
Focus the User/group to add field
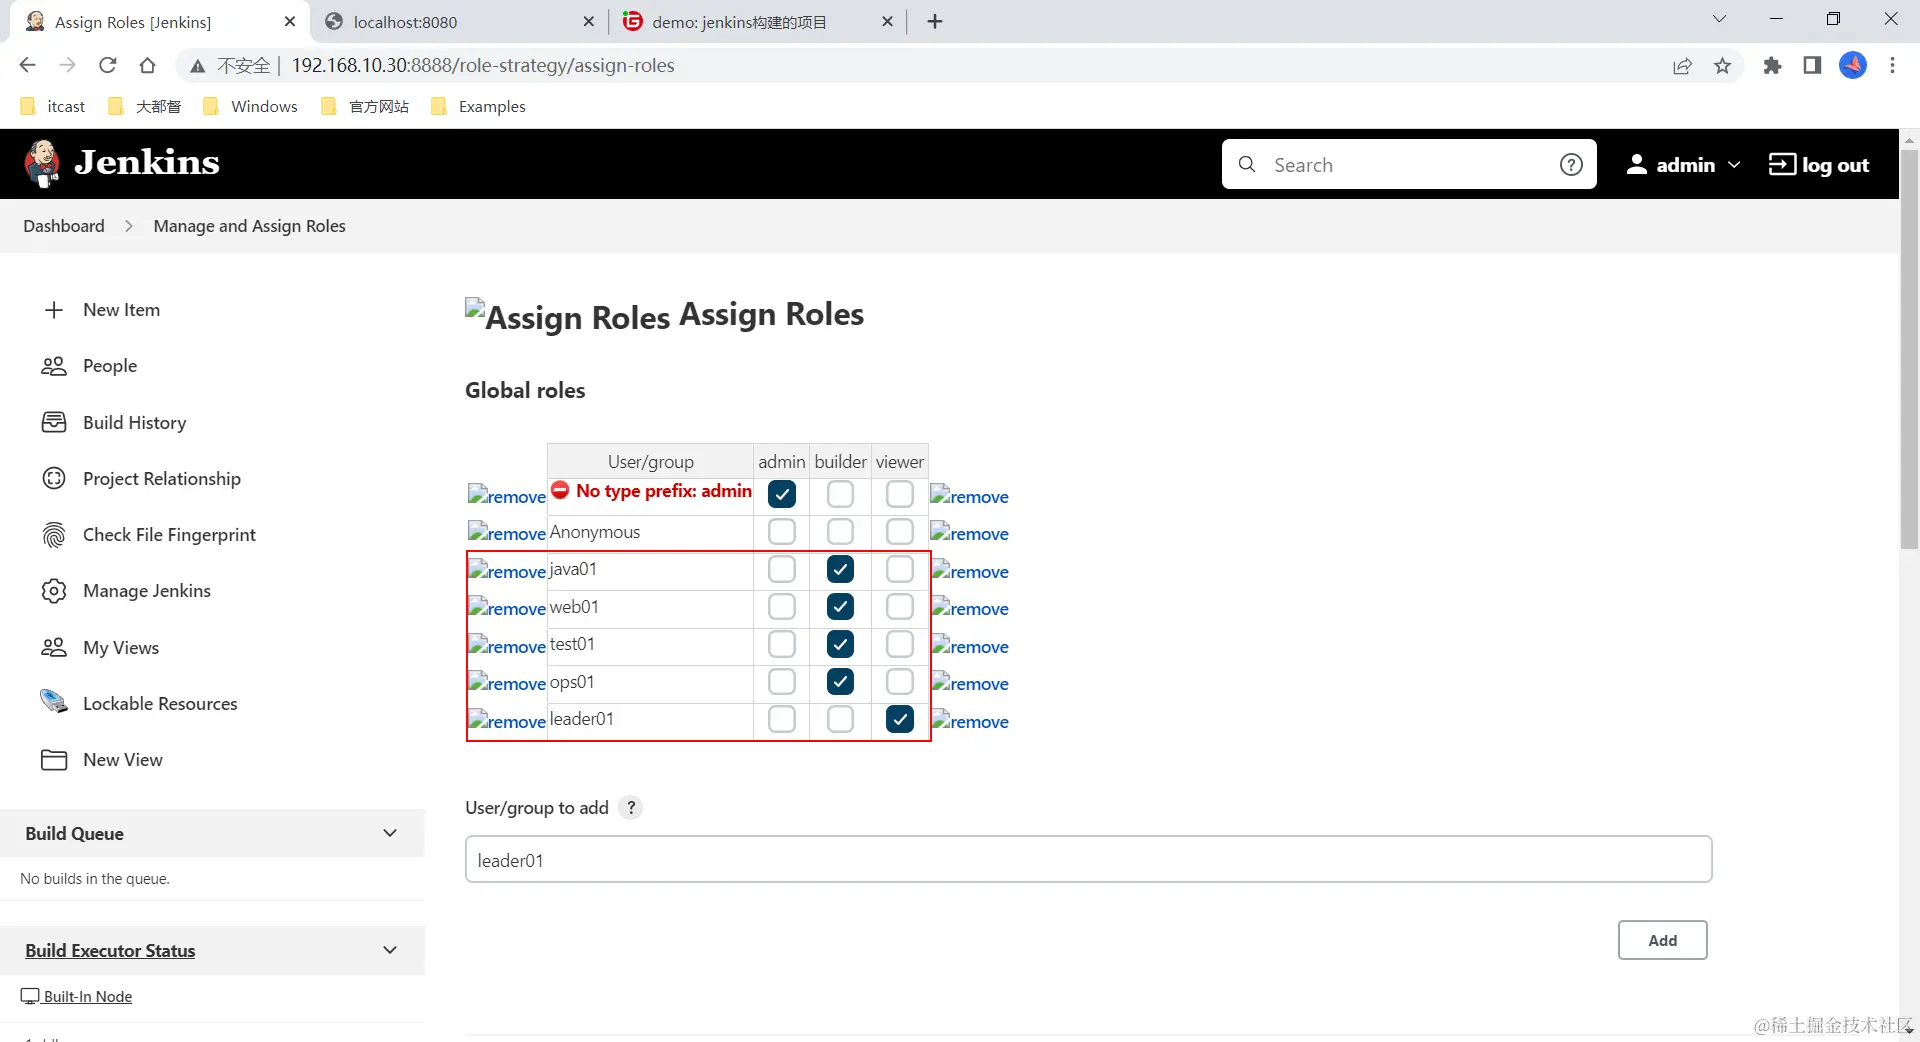pyautogui.click(x=1088, y=859)
